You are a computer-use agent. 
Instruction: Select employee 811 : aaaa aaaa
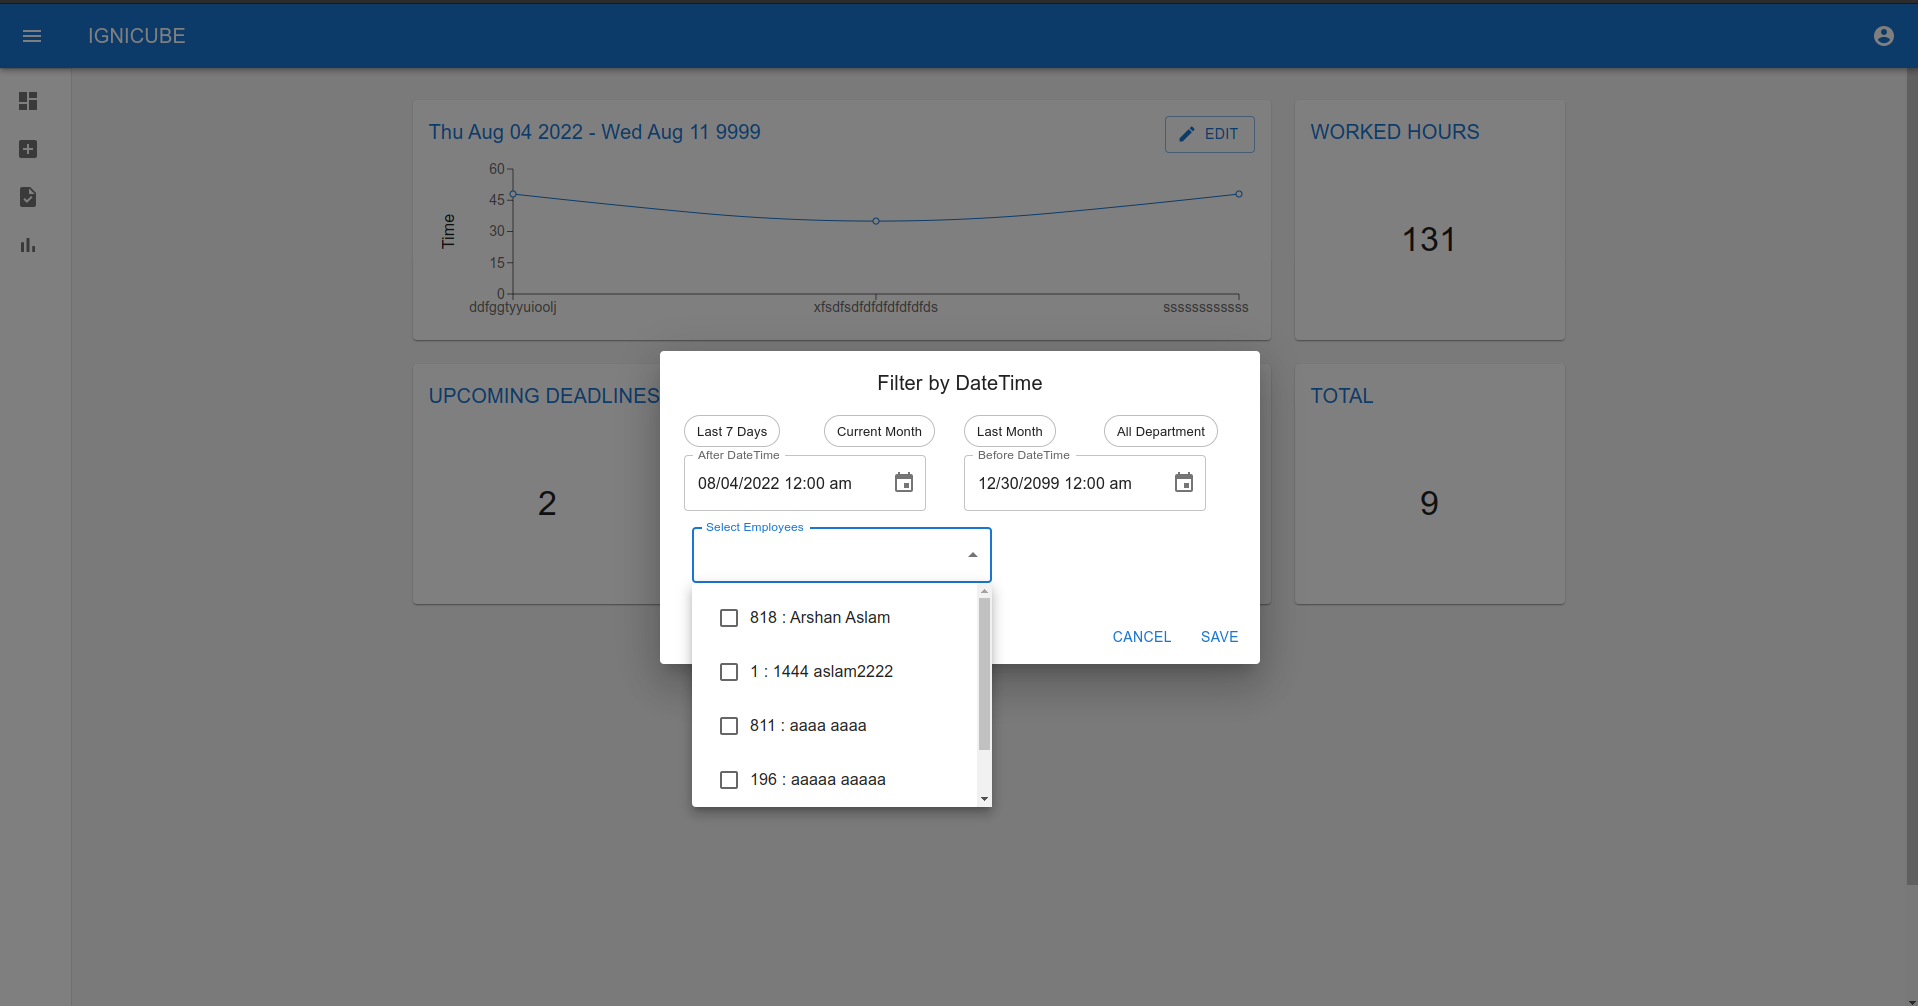729,725
